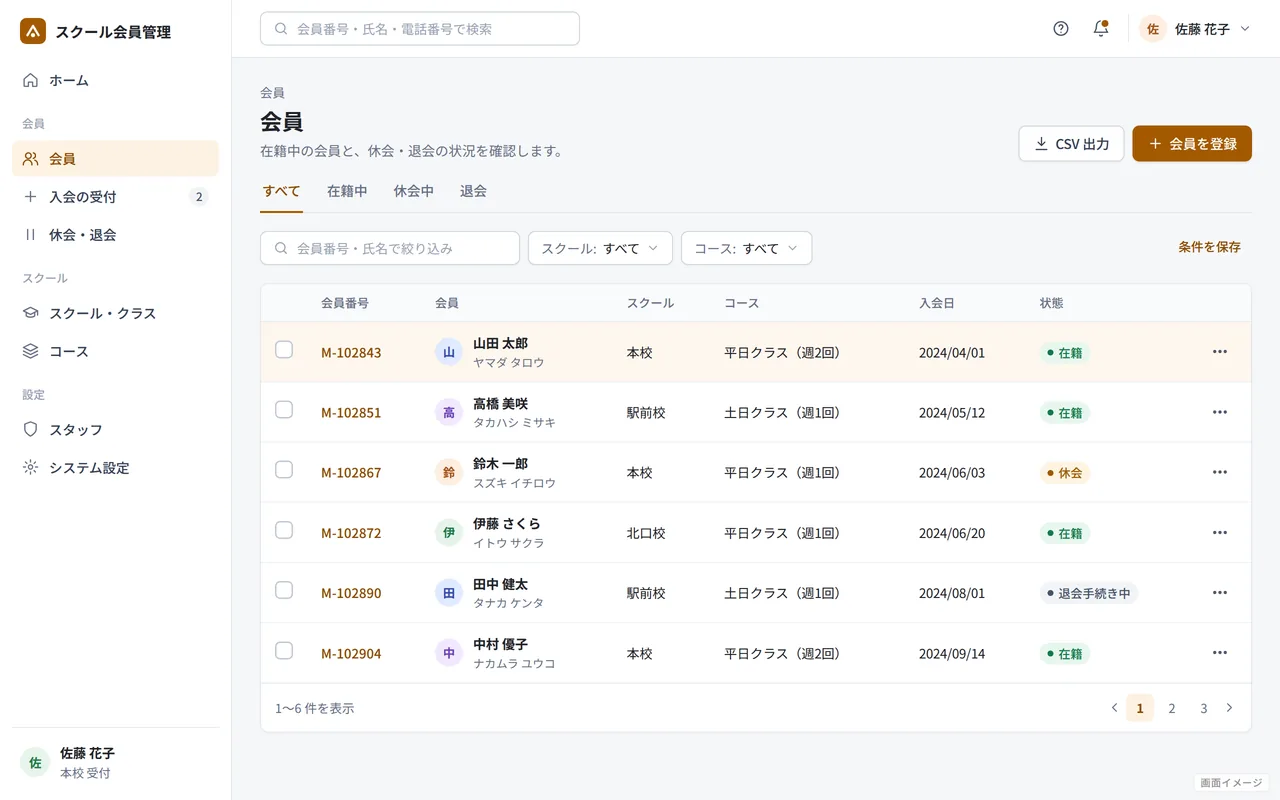Go to スクール・クラス in the sidebar
Image resolution: width=1280 pixels, height=800 pixels.
(x=115, y=313)
